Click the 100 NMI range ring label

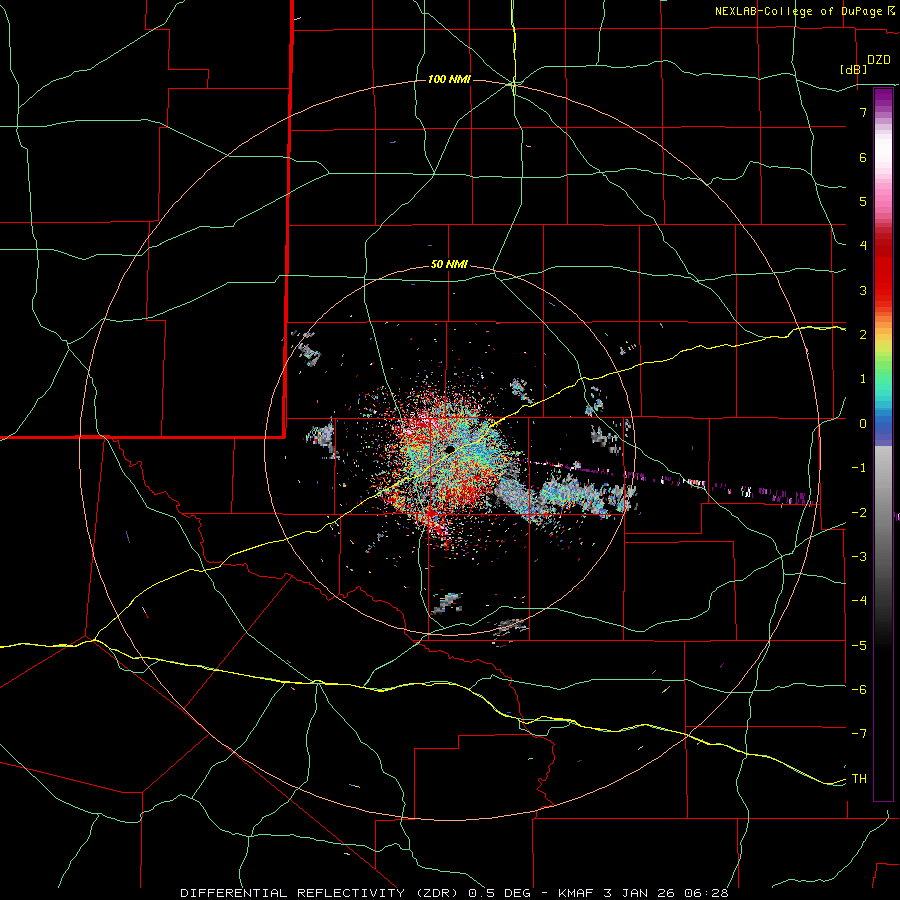point(449,79)
